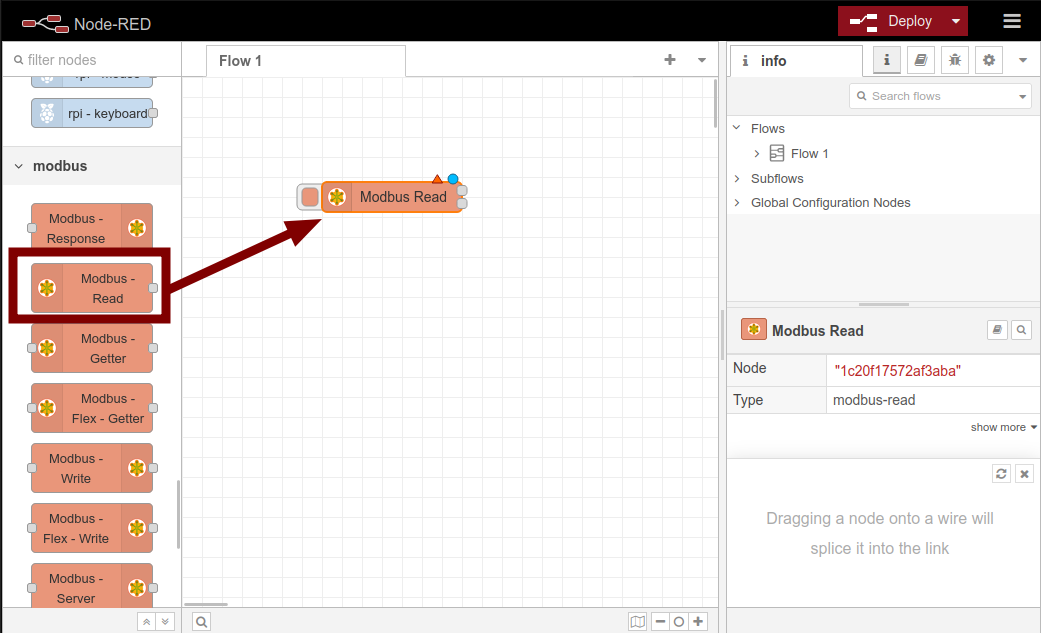Image resolution: width=1041 pixels, height=633 pixels.
Task: Select the Flow 1 tab
Action: (x=241, y=61)
